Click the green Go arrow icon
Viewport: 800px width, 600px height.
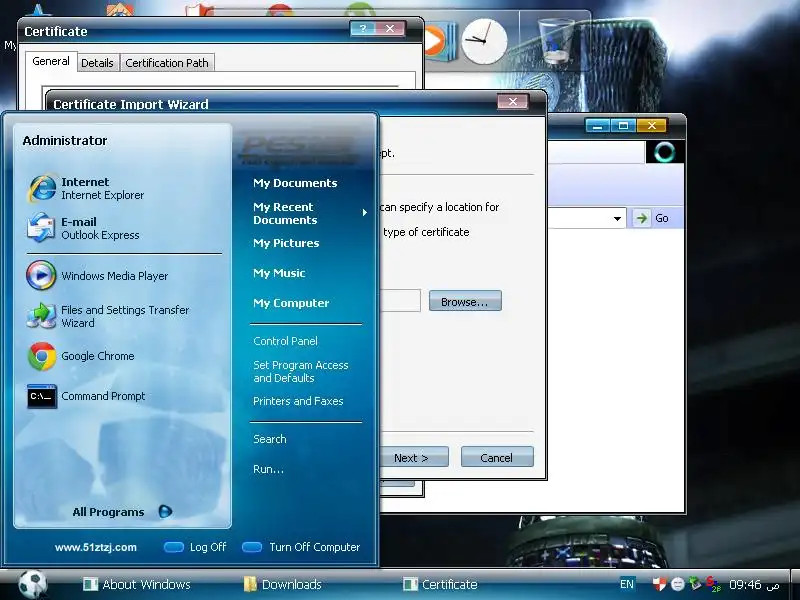coord(641,218)
